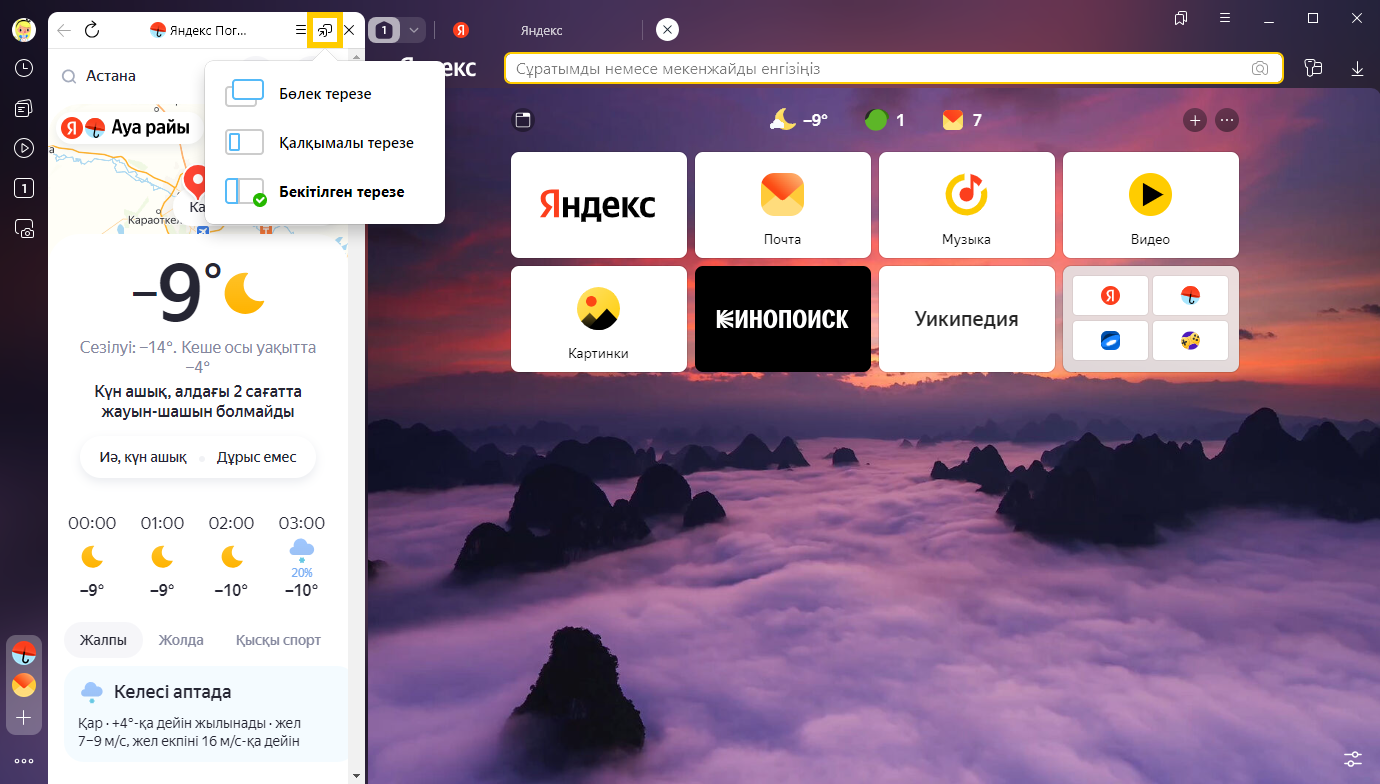Reload the weather side panel

[92, 30]
